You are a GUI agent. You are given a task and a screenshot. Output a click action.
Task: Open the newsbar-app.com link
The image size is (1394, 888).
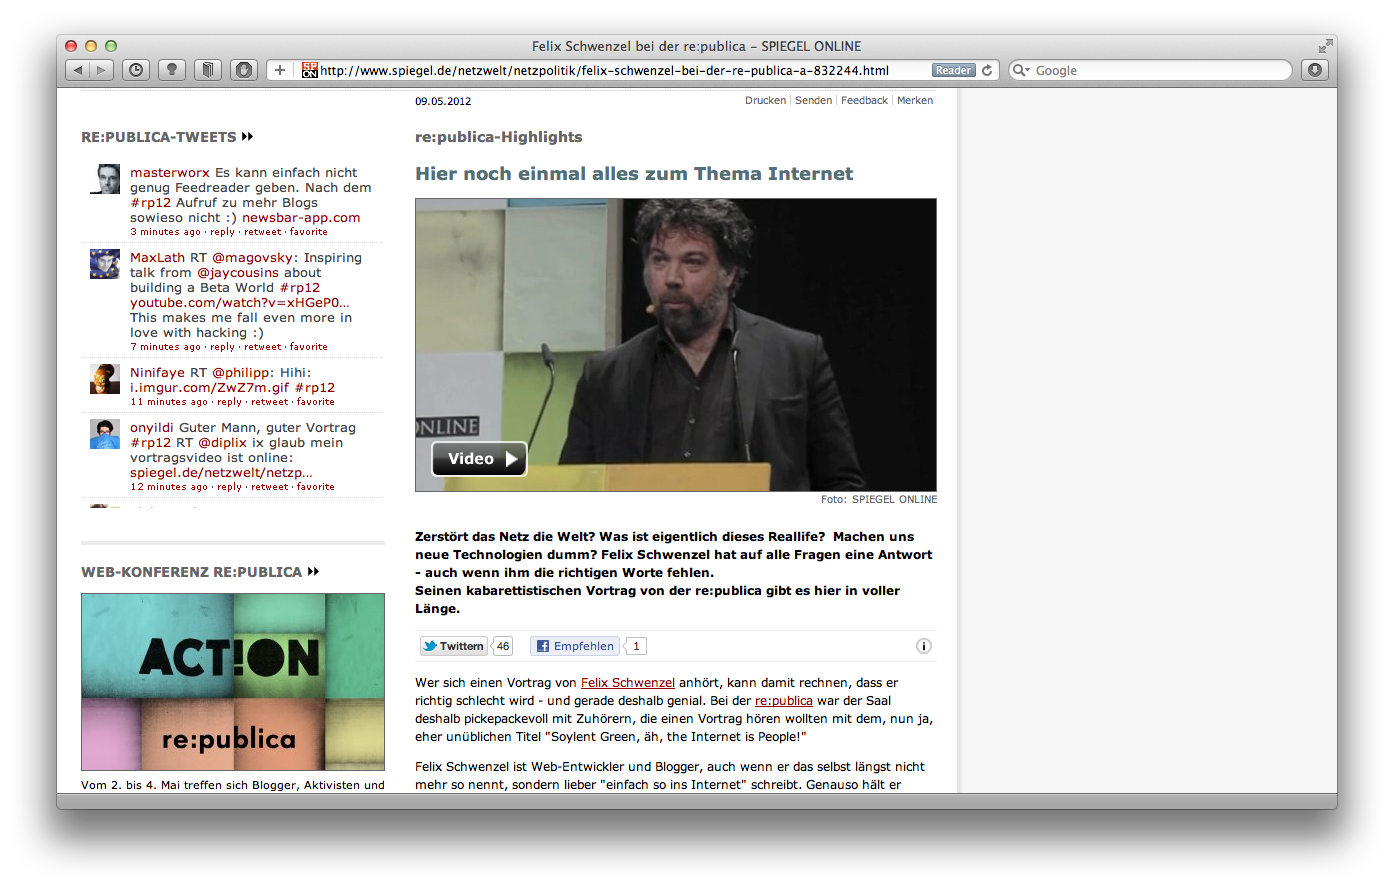[x=301, y=217]
